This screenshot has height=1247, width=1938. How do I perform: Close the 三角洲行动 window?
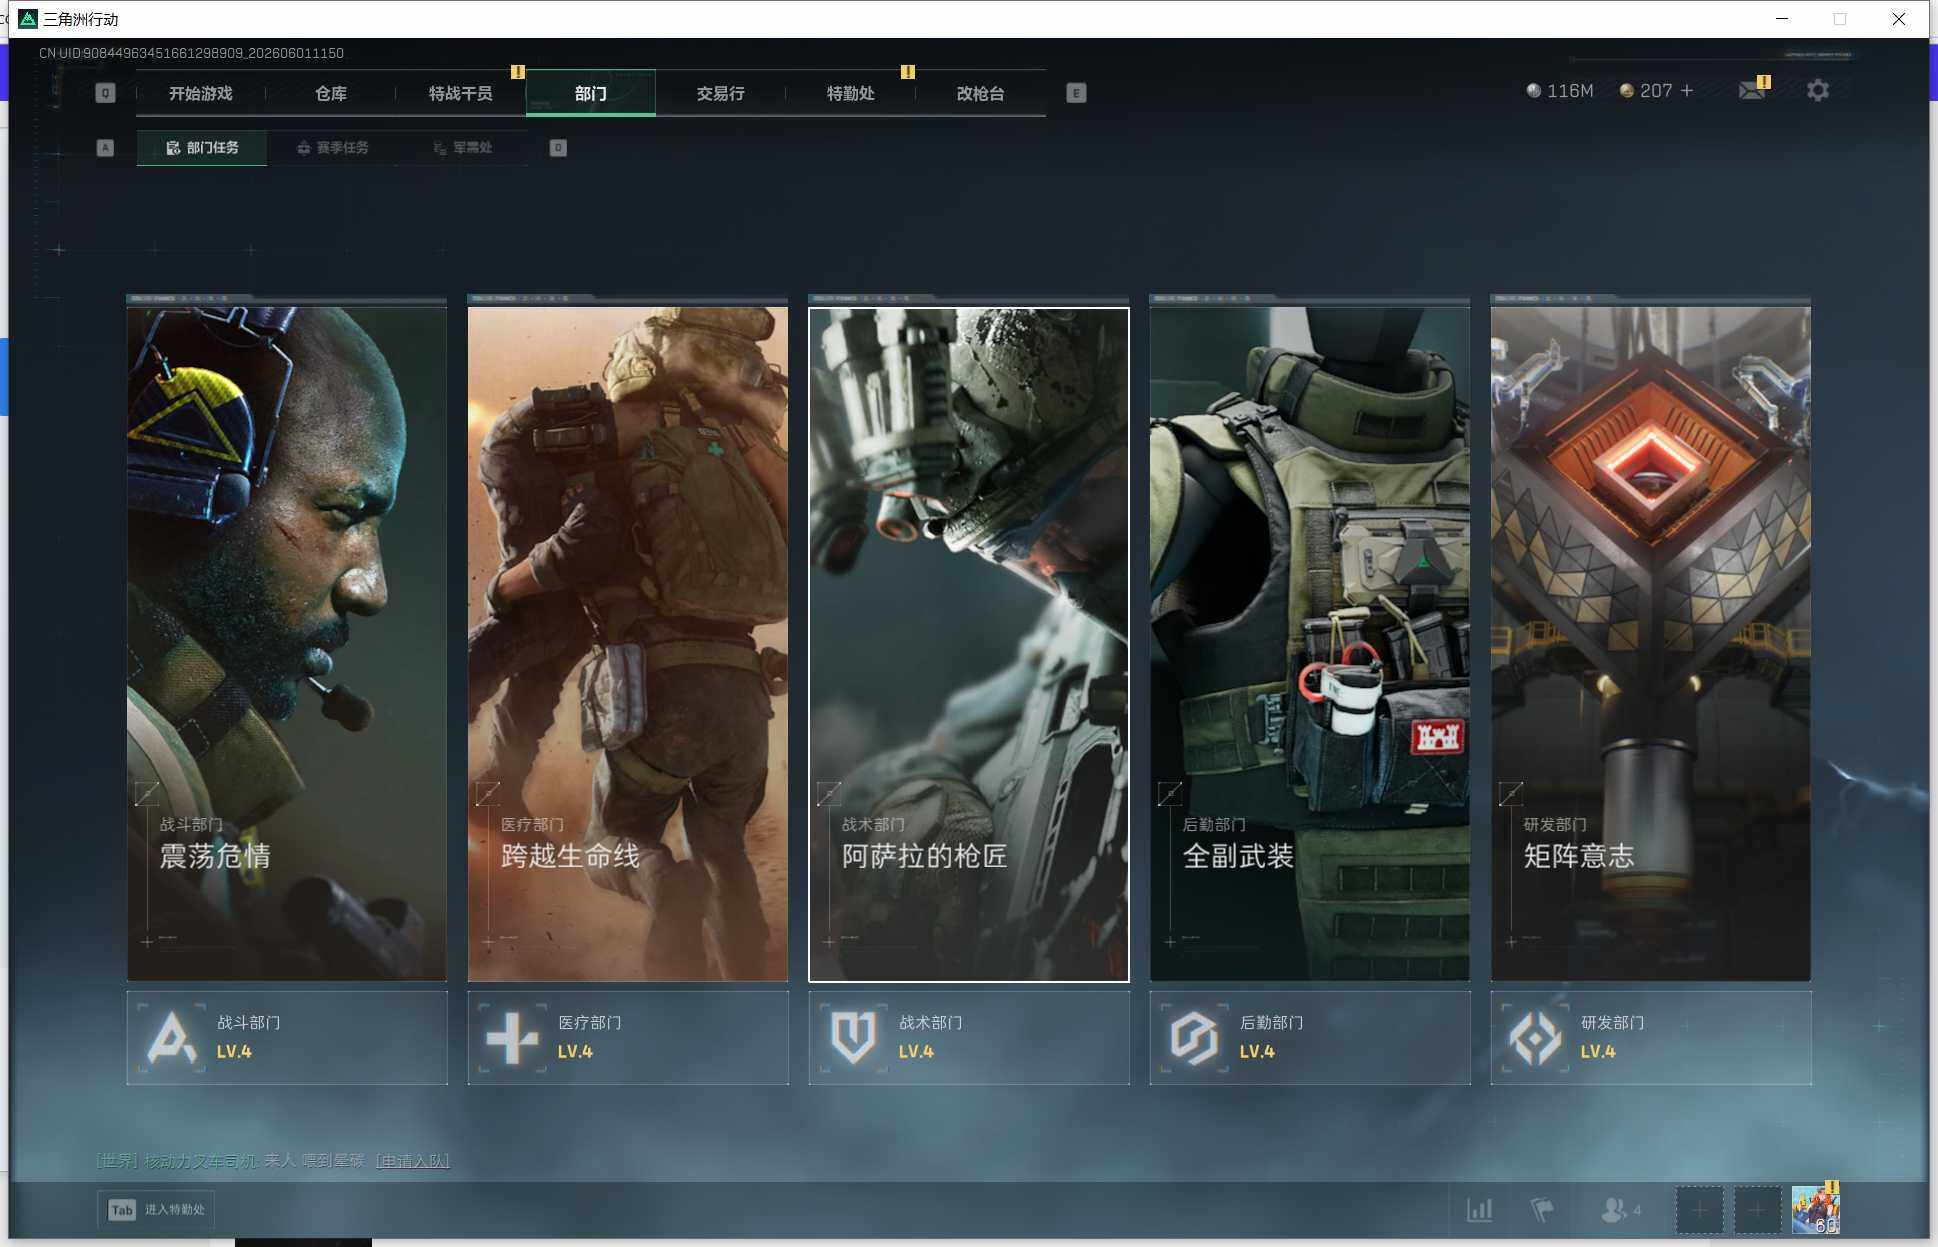pyautogui.click(x=1898, y=19)
